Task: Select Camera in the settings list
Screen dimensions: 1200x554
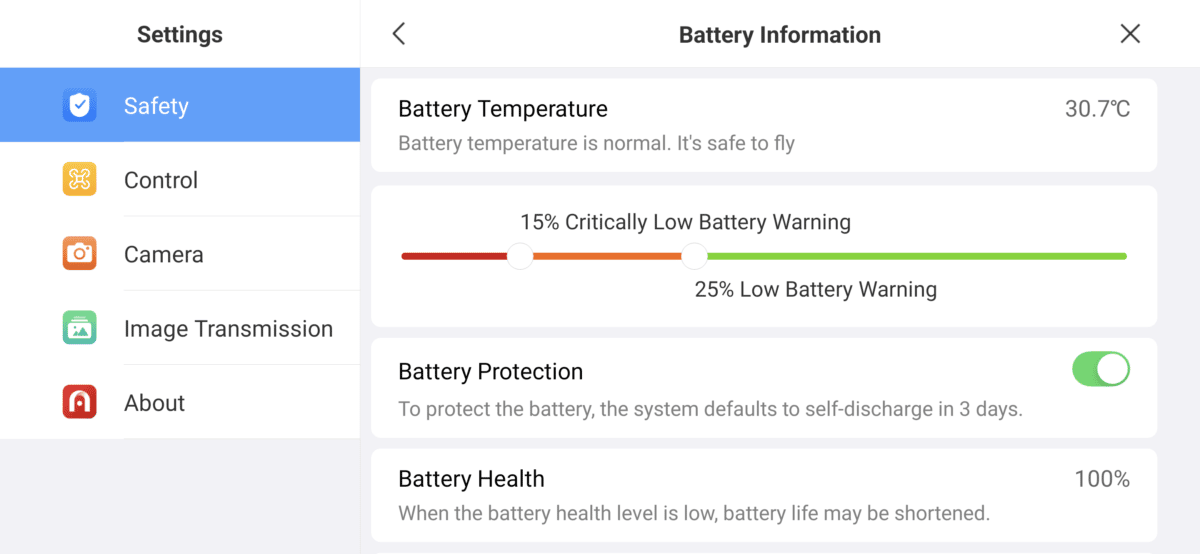Action: [x=180, y=254]
